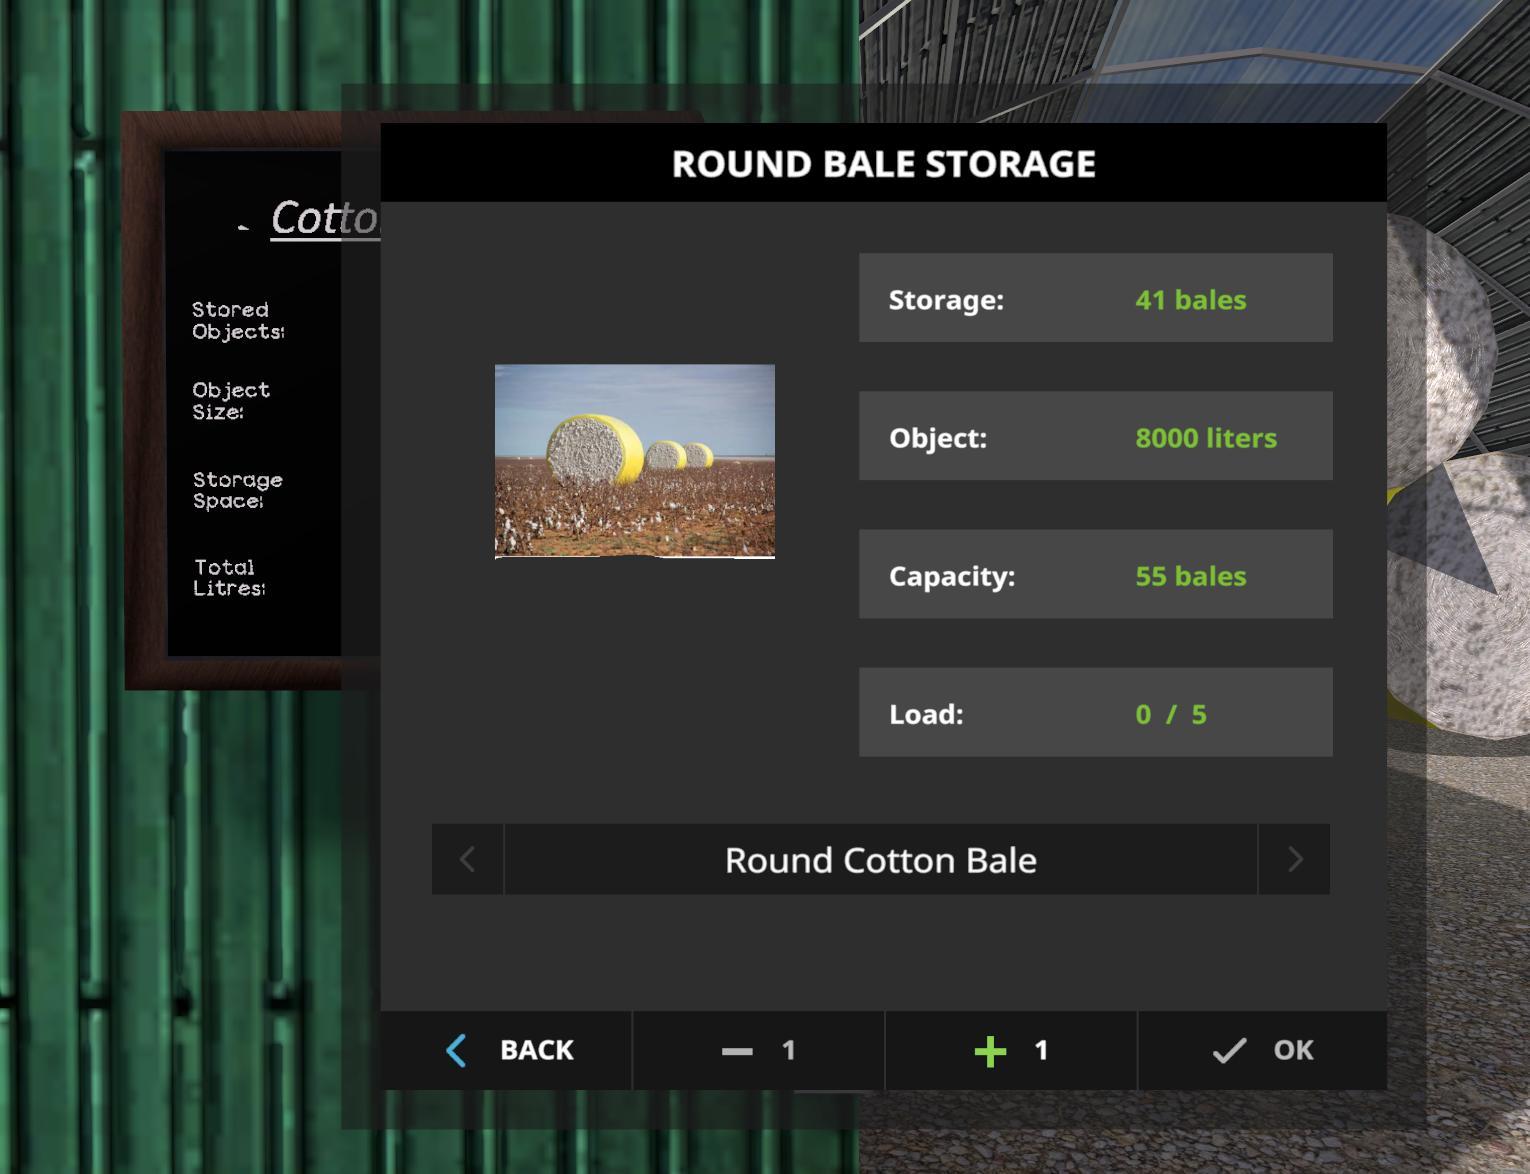This screenshot has width=1530, height=1174.
Task: Click the Stored Objects label on the sign
Action: point(237,321)
